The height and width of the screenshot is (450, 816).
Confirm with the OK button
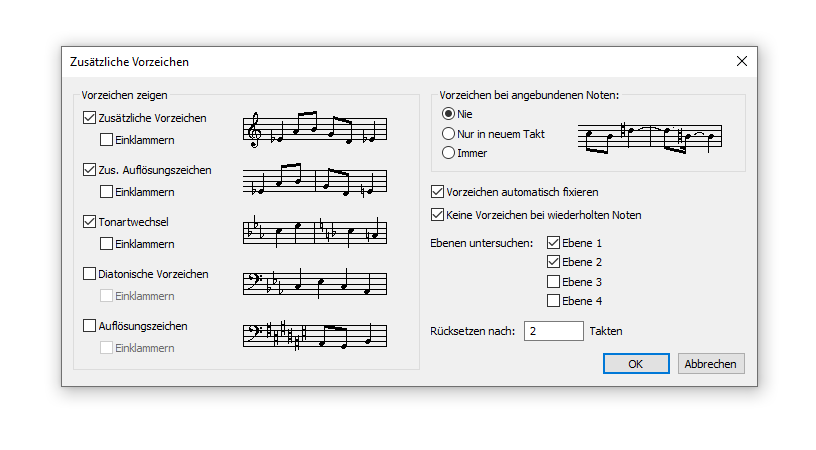636,364
